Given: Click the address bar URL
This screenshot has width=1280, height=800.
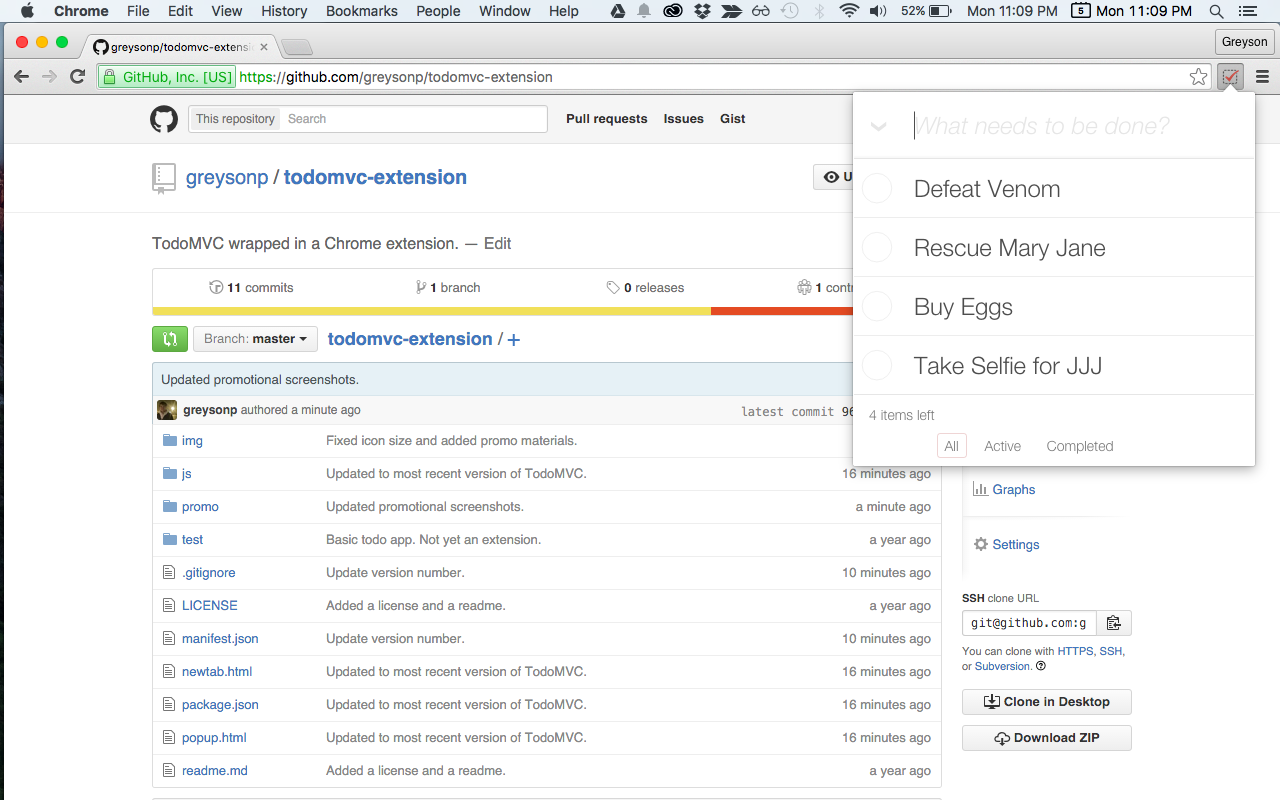Looking at the screenshot, I should coord(396,77).
